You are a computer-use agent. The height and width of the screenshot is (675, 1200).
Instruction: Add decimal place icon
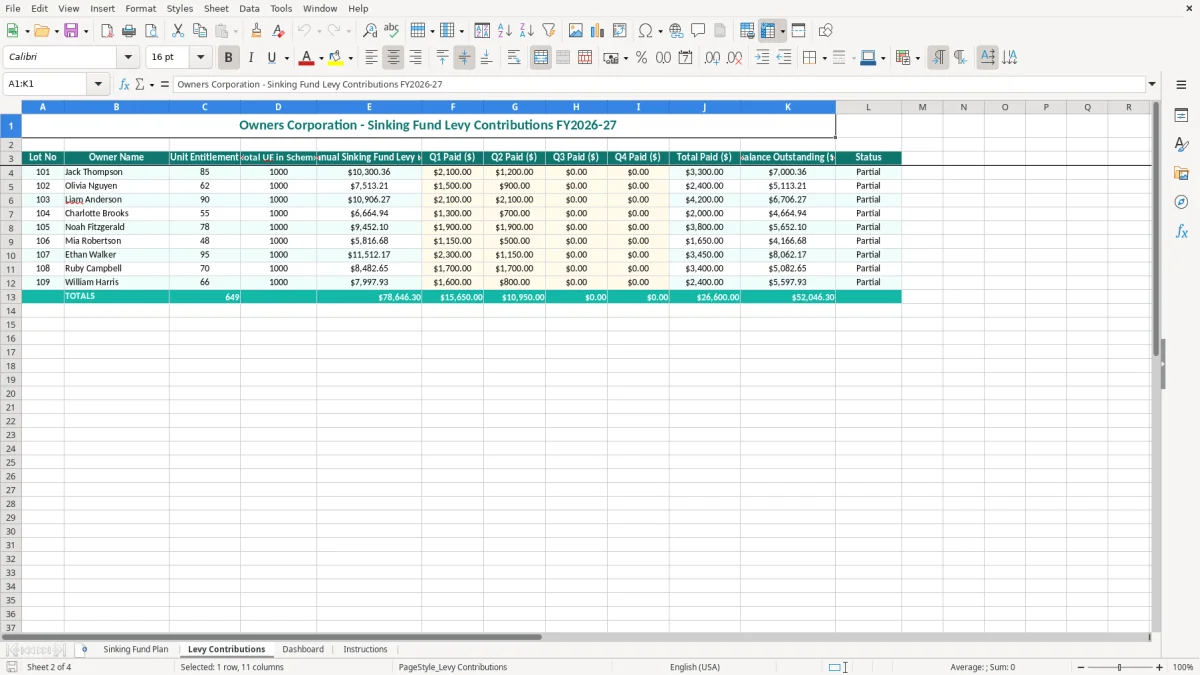(712, 58)
